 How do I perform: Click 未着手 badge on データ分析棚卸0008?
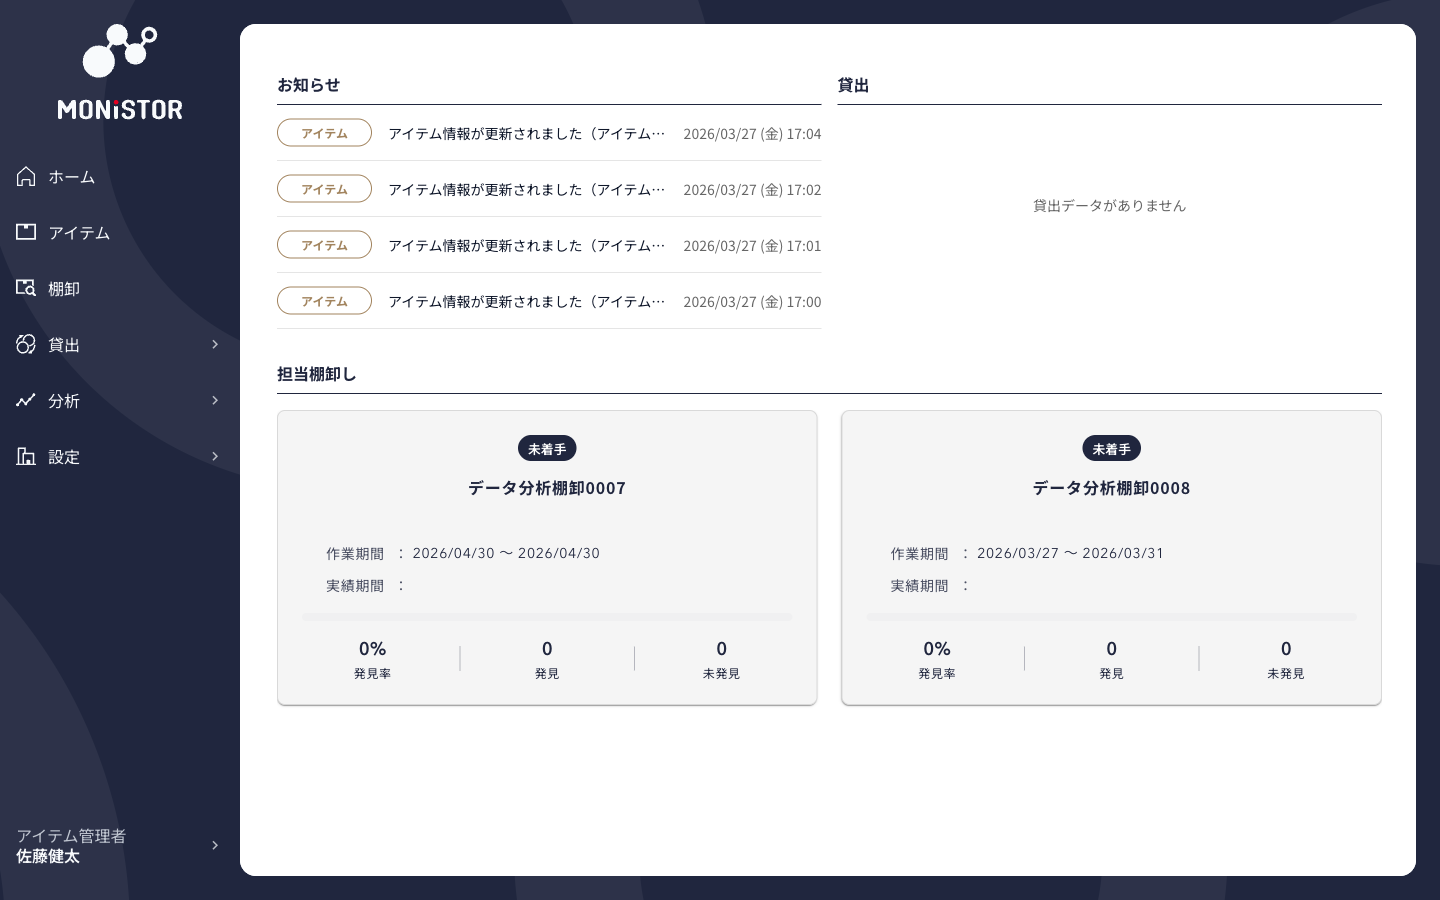[x=1111, y=449]
